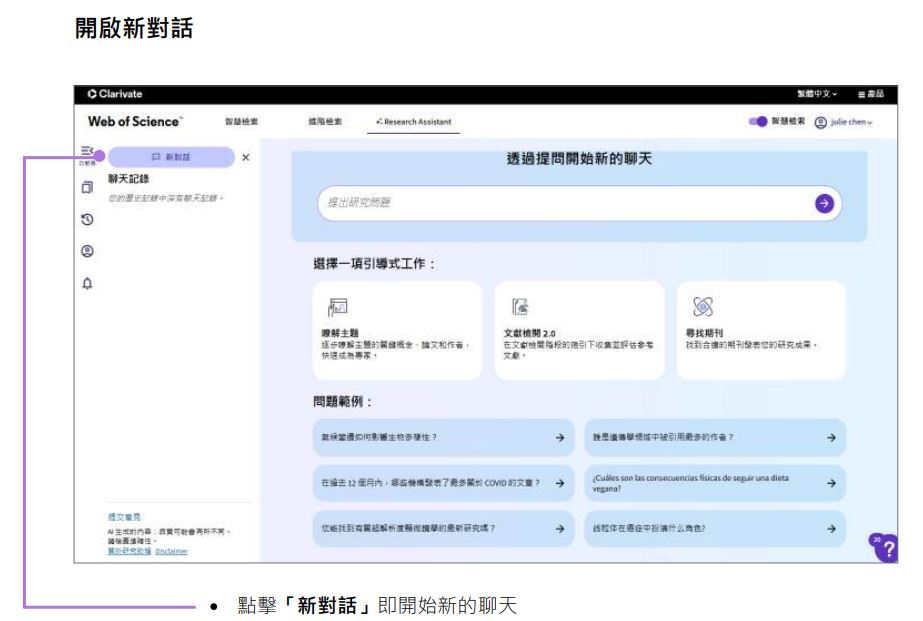
Task: Open the underlined link left of Disclaimer
Action: [130, 552]
